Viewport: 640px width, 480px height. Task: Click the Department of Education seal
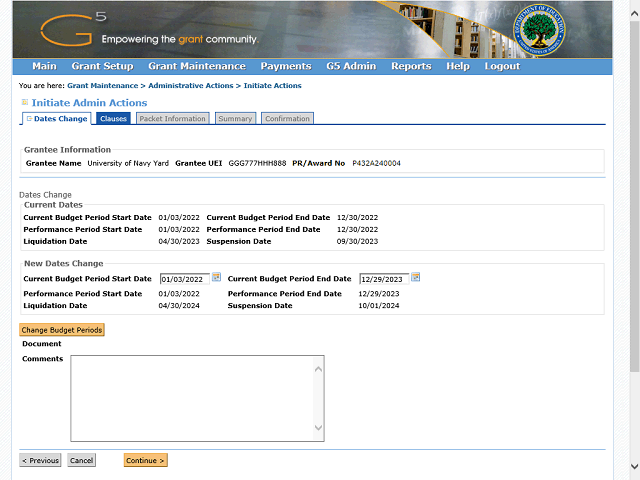coord(539,30)
